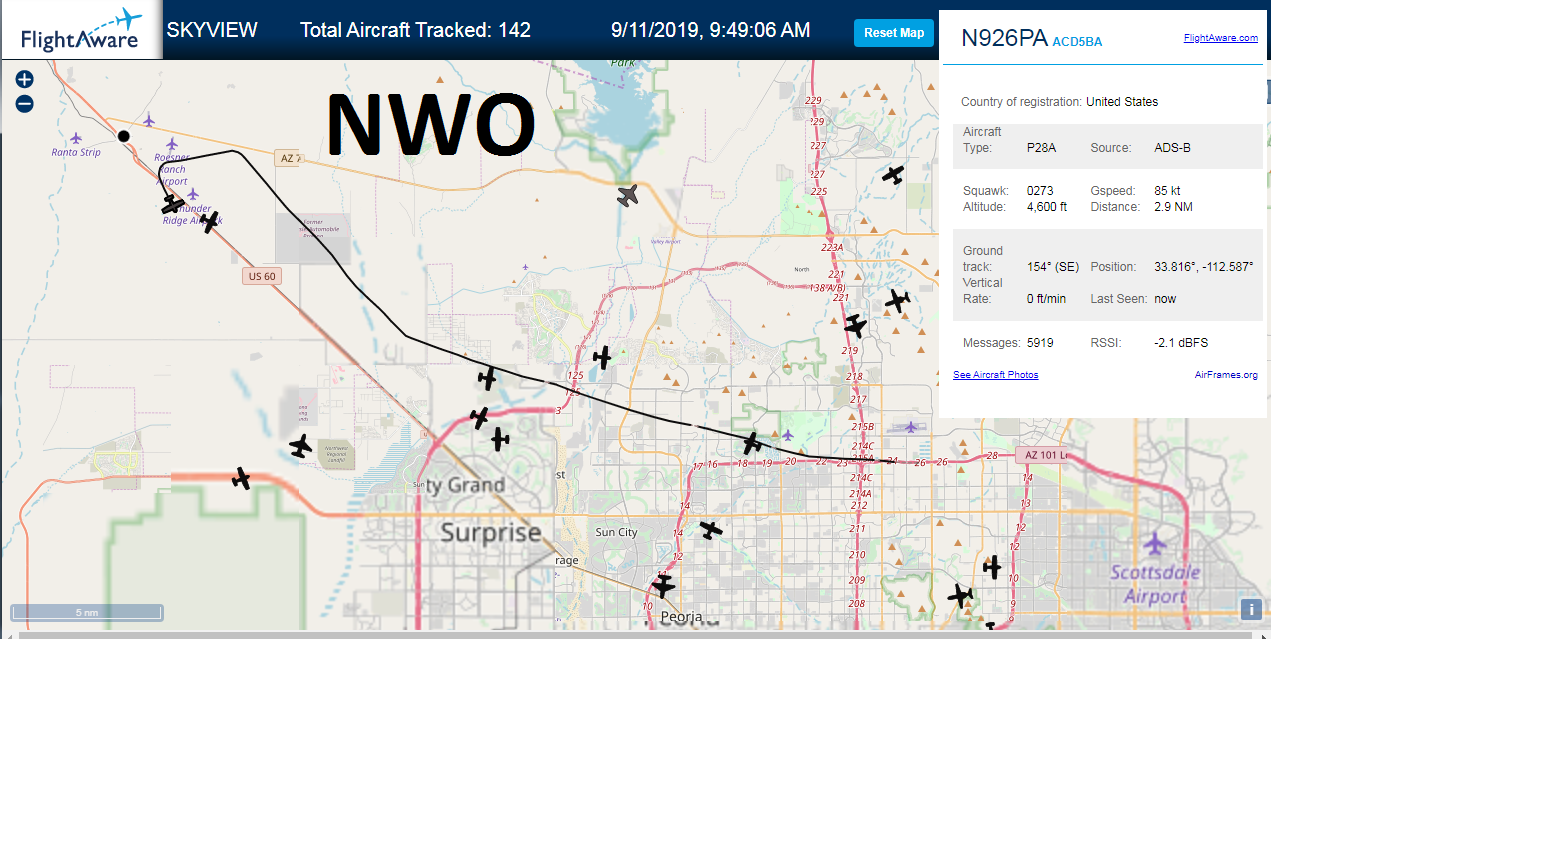
Task: Zoom in on the map with plus button
Action: coord(25,79)
